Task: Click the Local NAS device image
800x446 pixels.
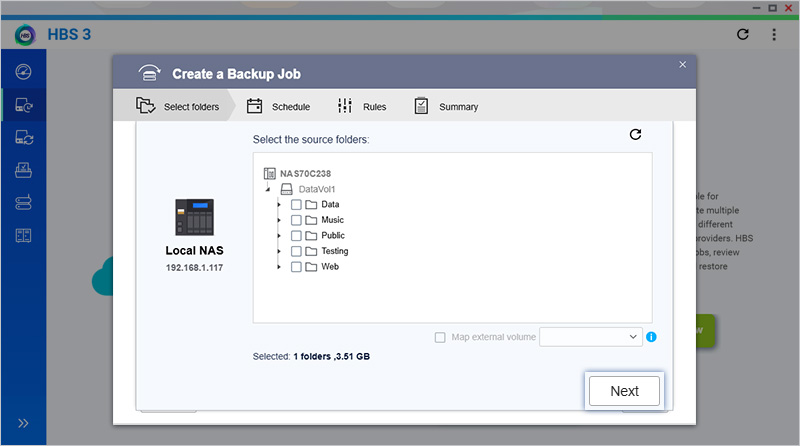Action: tap(194, 217)
